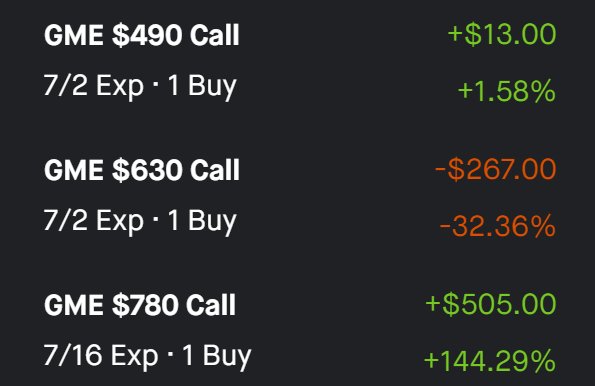
Task: Select the GME ticker in the $490 row
Action: pyautogui.click(x=74, y=35)
